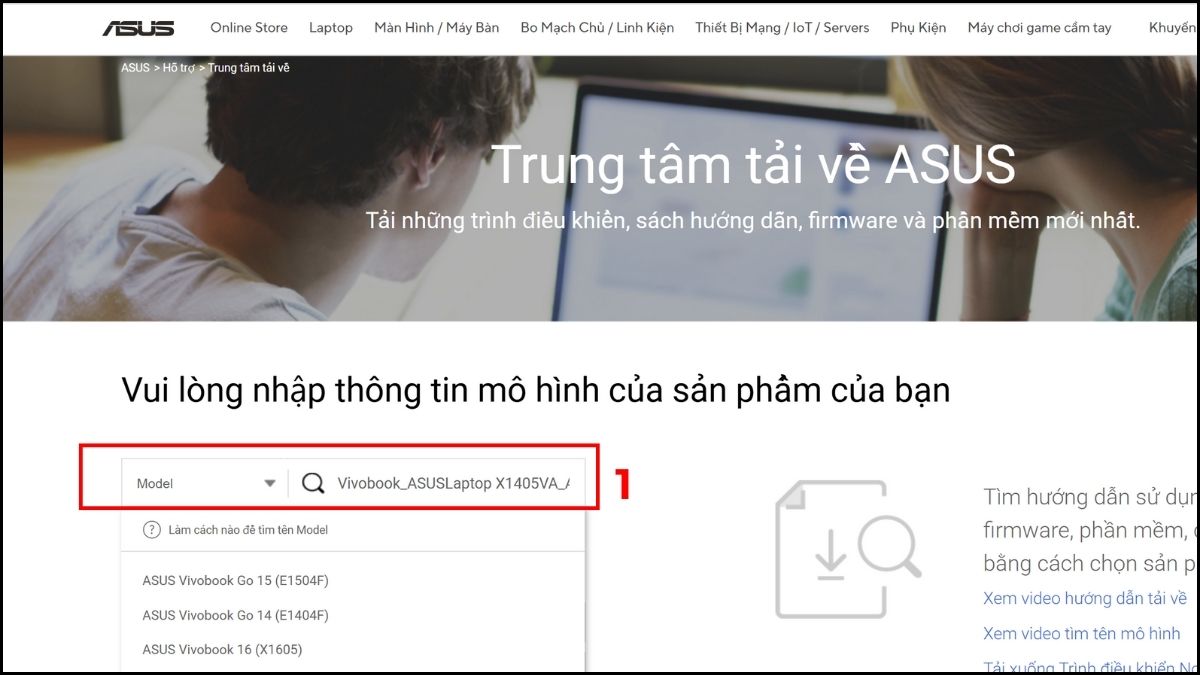Image resolution: width=1200 pixels, height=675 pixels.
Task: Click the magnifying glass search icon
Action: (313, 483)
